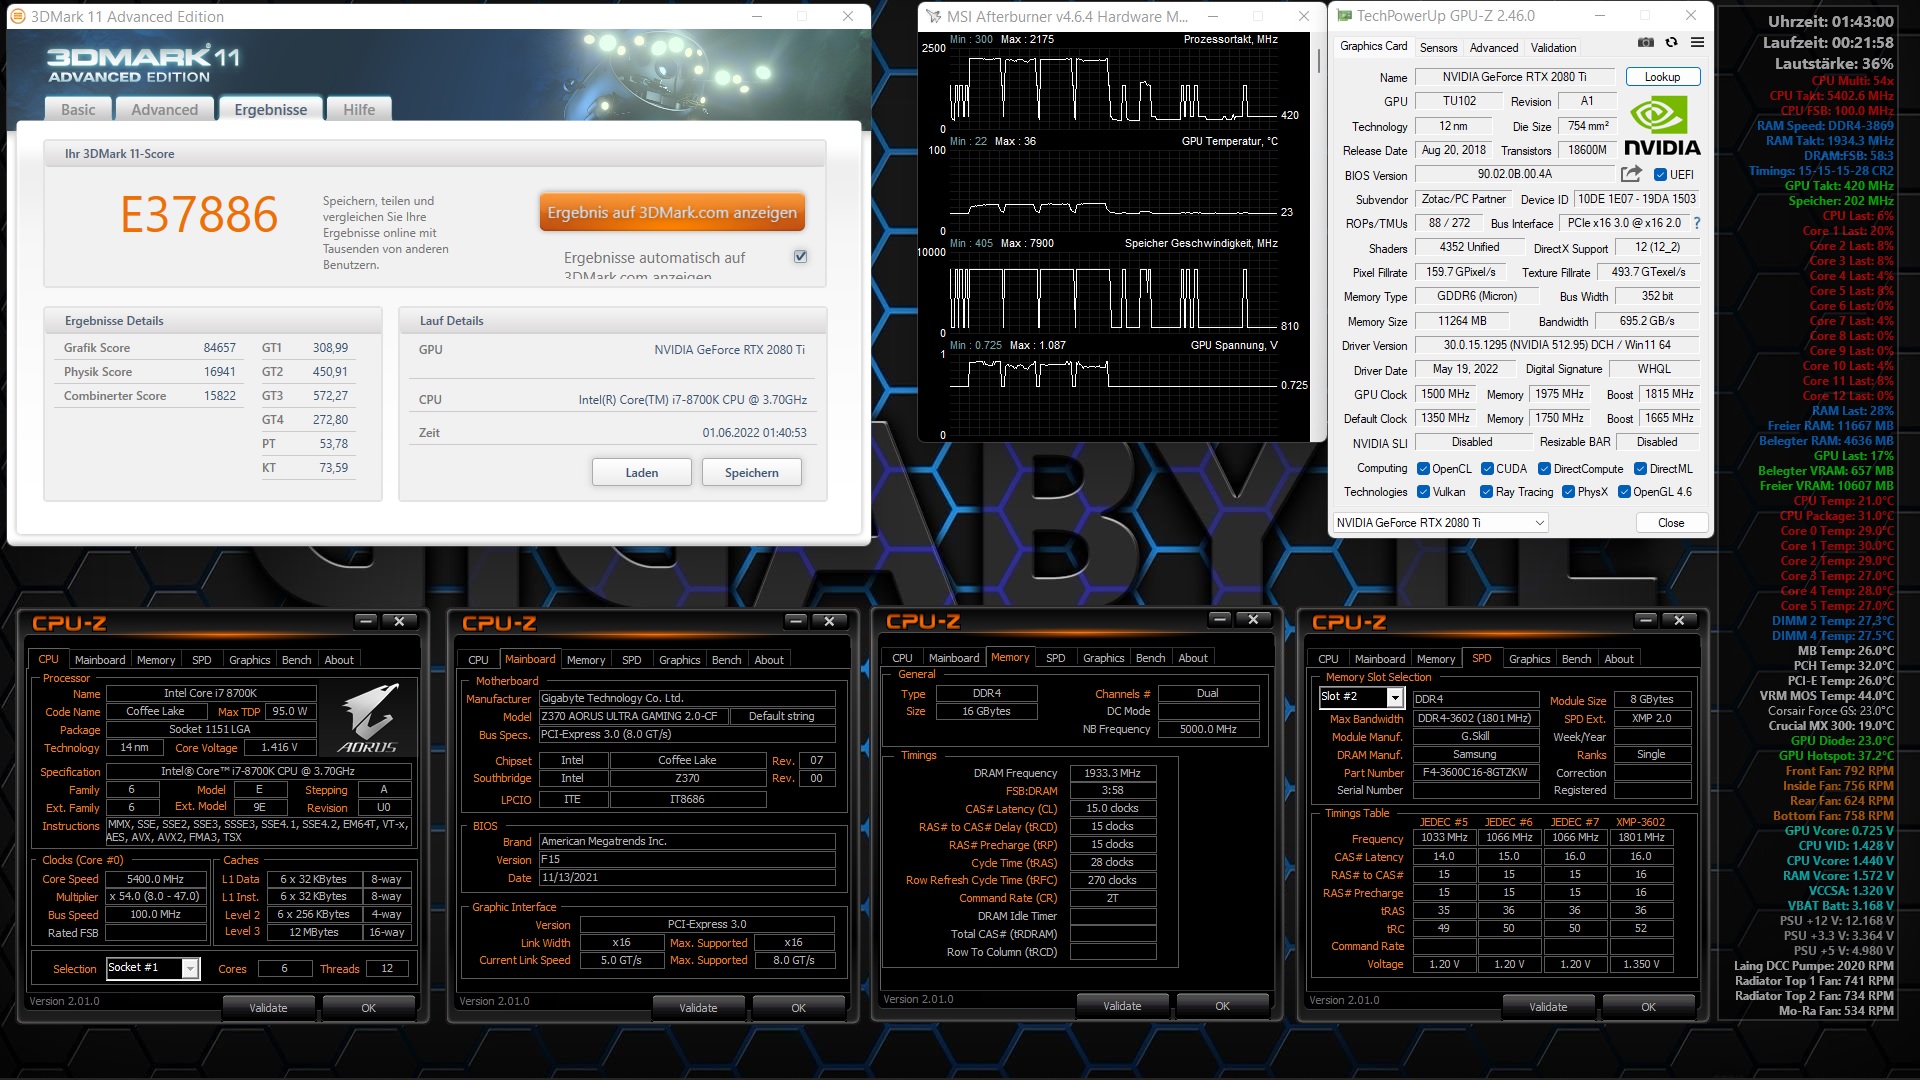Click the Laden button

[x=642, y=473]
